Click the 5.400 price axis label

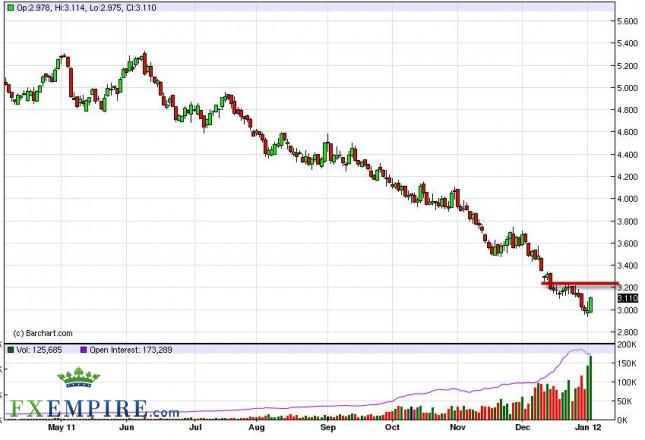pyautogui.click(x=628, y=44)
